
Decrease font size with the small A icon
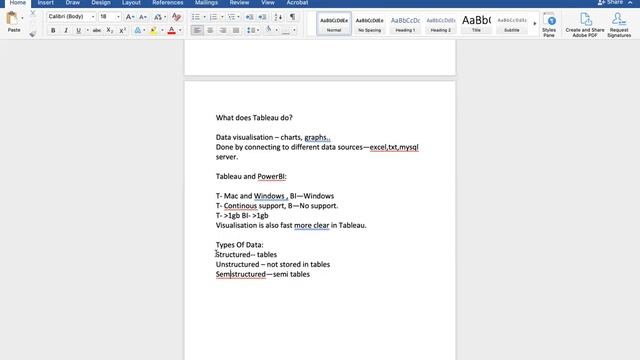[x=142, y=17]
